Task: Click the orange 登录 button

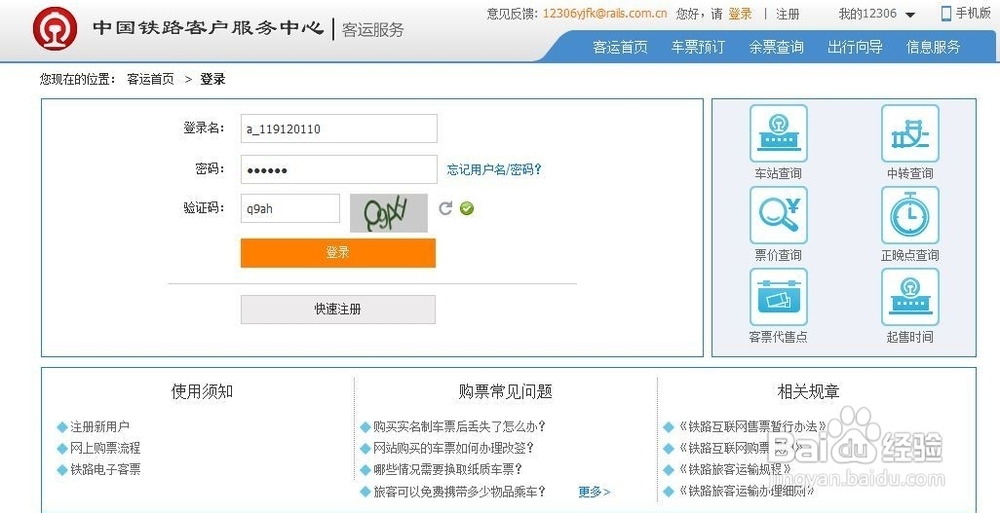Action: (x=338, y=253)
